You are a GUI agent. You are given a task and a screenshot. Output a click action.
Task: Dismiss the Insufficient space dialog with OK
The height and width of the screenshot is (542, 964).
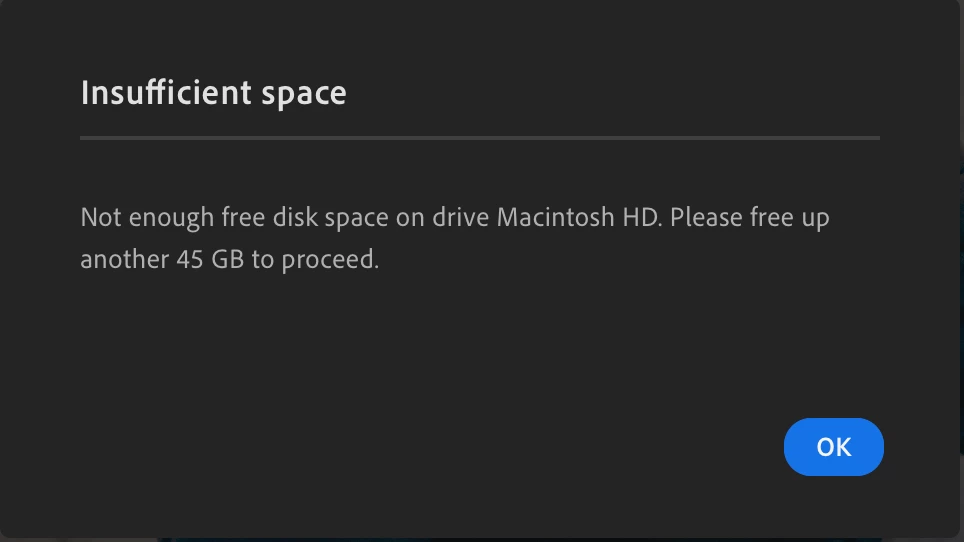[x=834, y=447]
